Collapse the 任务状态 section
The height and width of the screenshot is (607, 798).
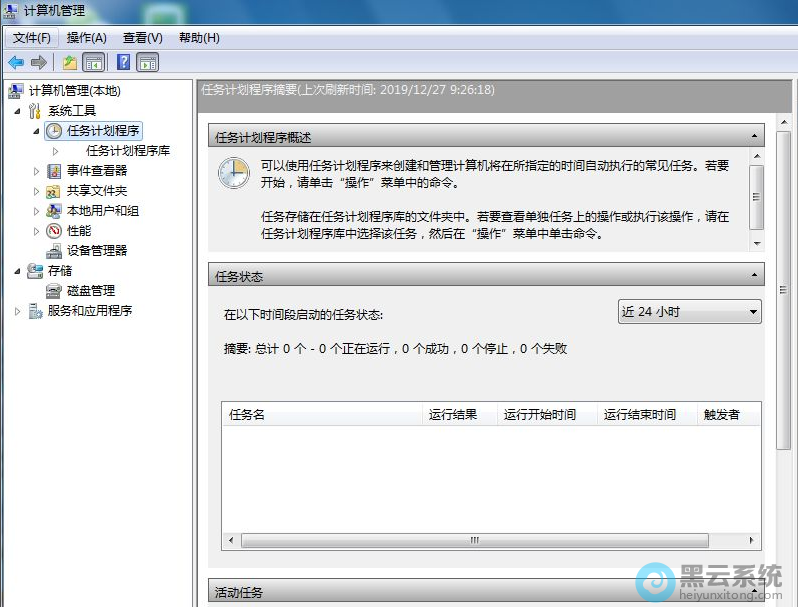(x=754, y=275)
